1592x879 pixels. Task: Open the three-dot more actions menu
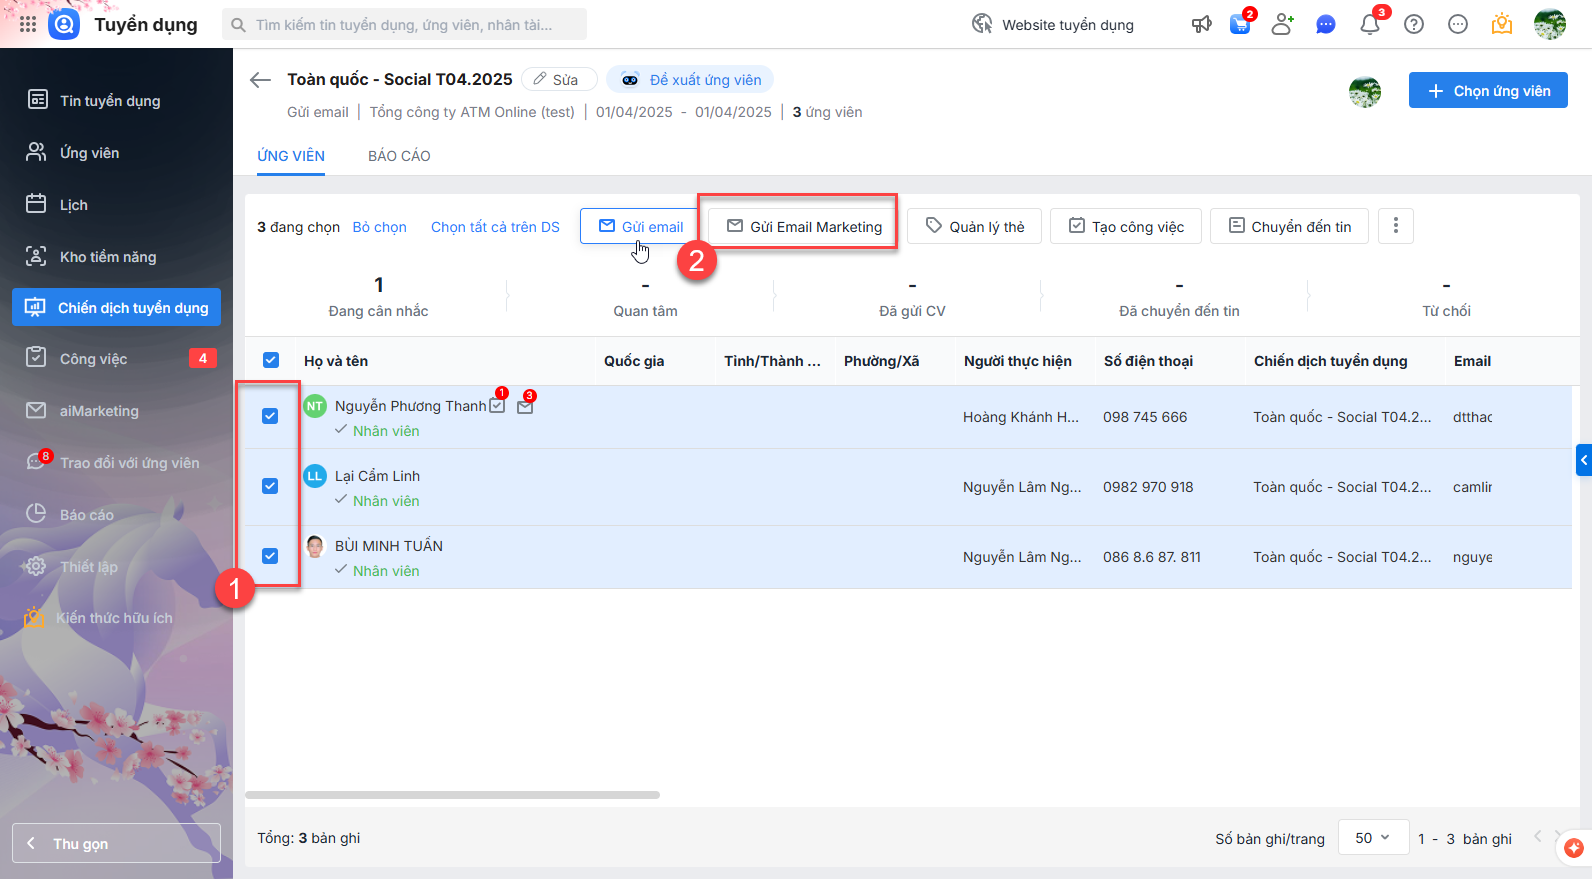coord(1395,226)
